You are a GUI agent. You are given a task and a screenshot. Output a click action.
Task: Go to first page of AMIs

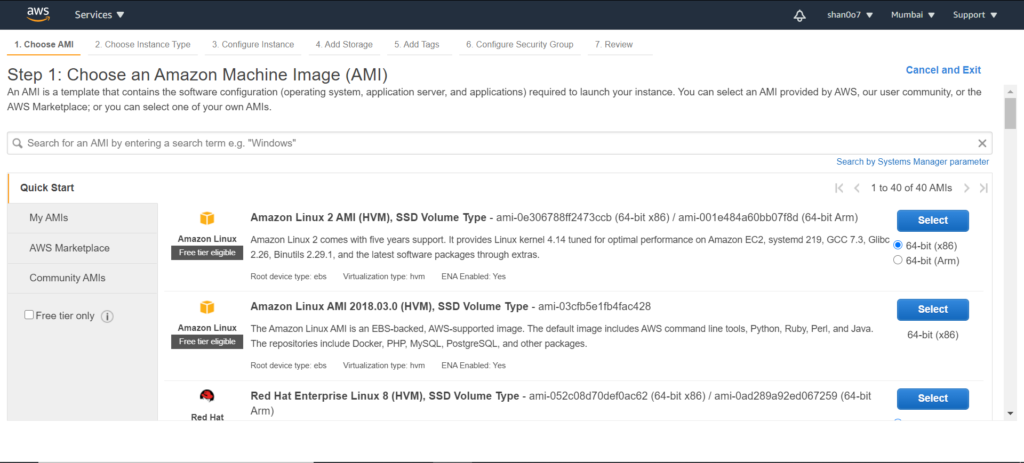pos(840,188)
